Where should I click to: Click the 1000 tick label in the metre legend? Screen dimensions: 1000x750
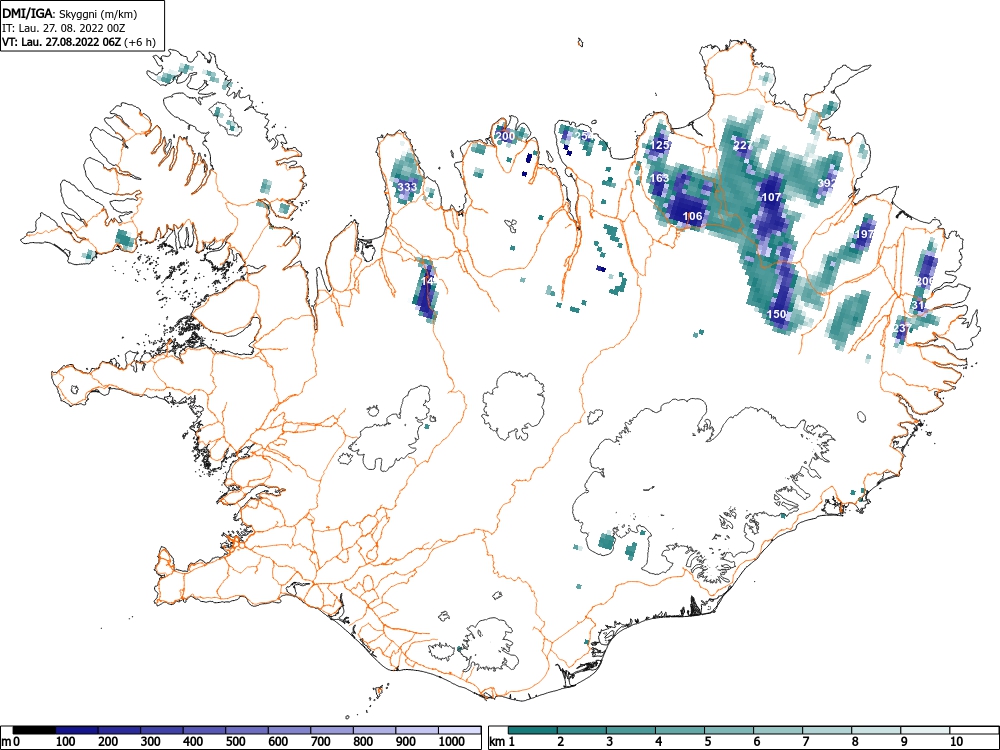(452, 741)
